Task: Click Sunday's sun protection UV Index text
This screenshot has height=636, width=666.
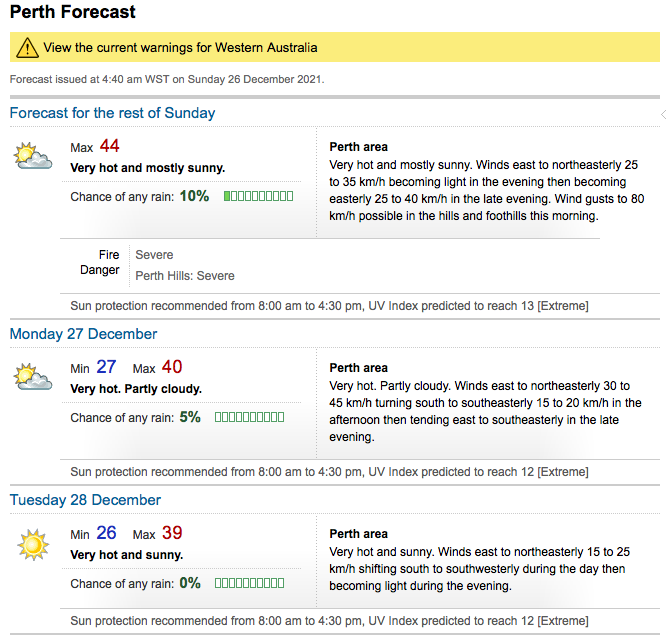Action: point(330,305)
